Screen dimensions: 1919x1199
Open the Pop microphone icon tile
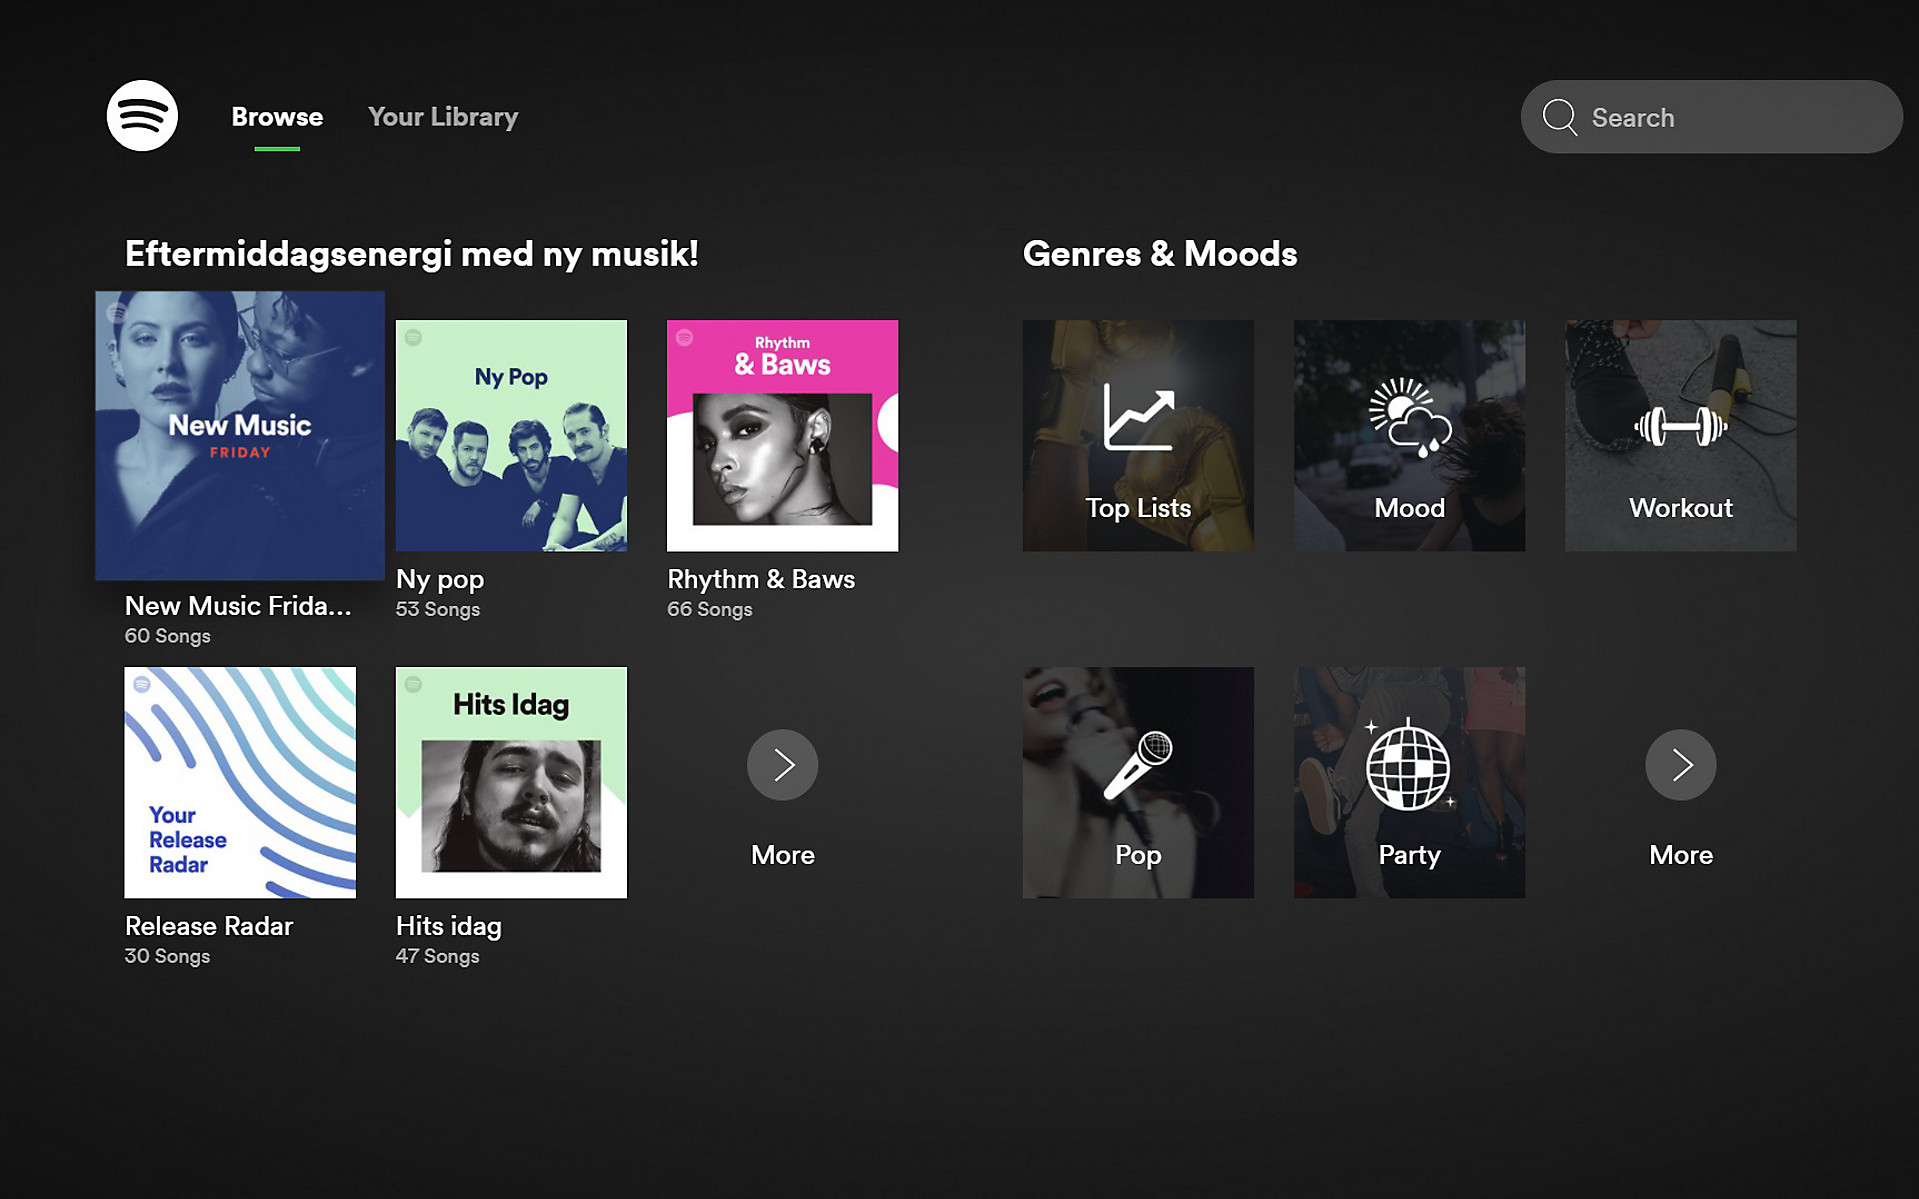click(x=1138, y=782)
